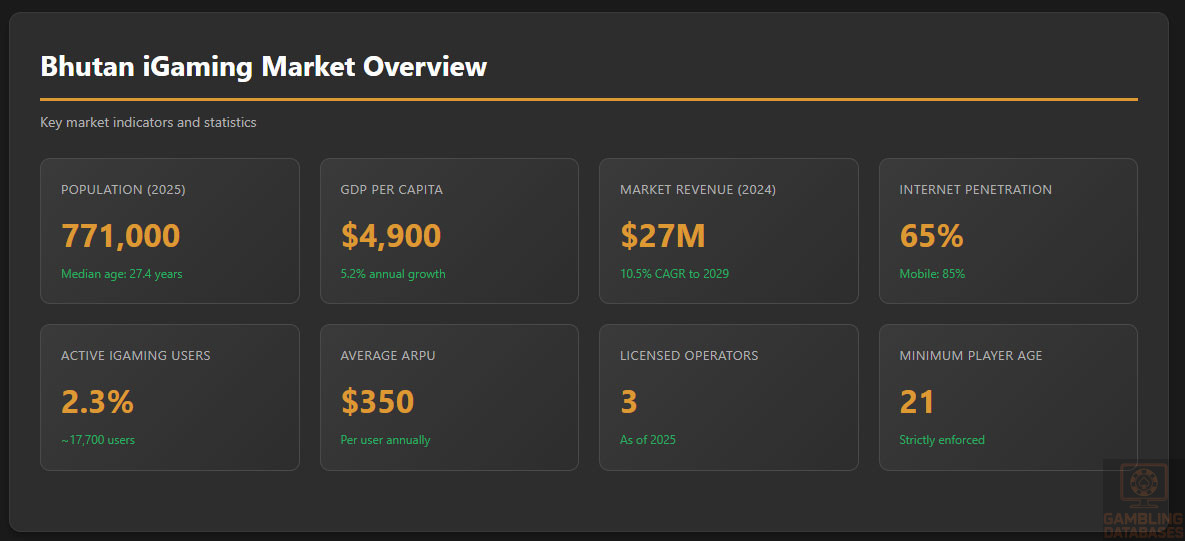Screen dimensions: 1185x541
Task: Select the Licensed Operators card label
Action: tap(689, 356)
